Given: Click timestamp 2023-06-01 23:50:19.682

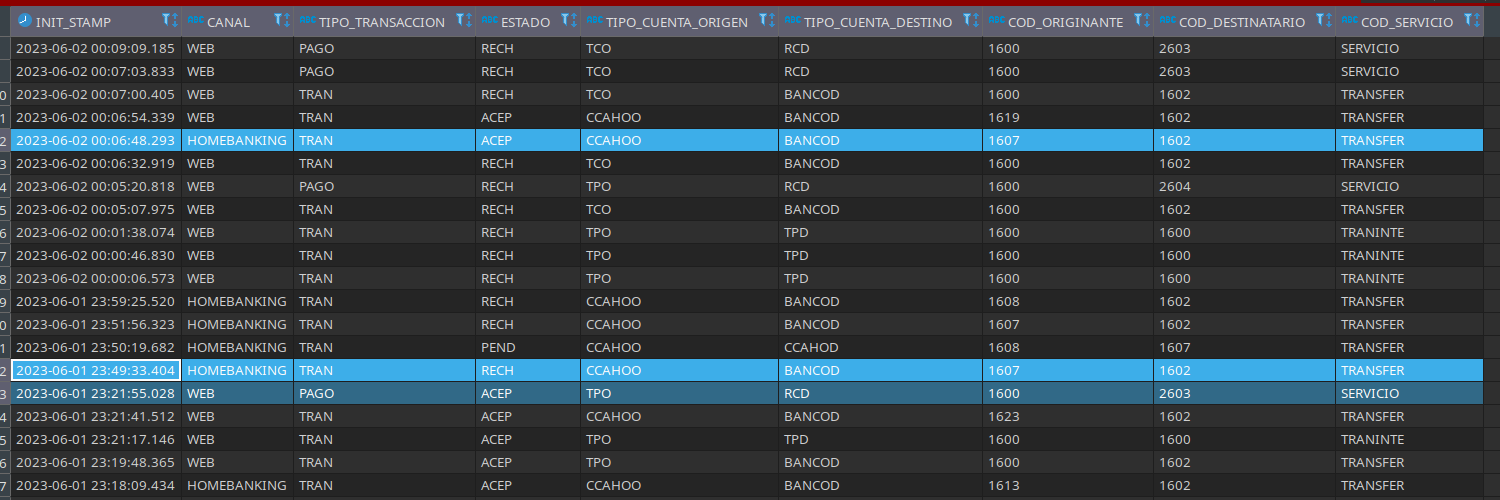Looking at the screenshot, I should (x=97, y=347).
